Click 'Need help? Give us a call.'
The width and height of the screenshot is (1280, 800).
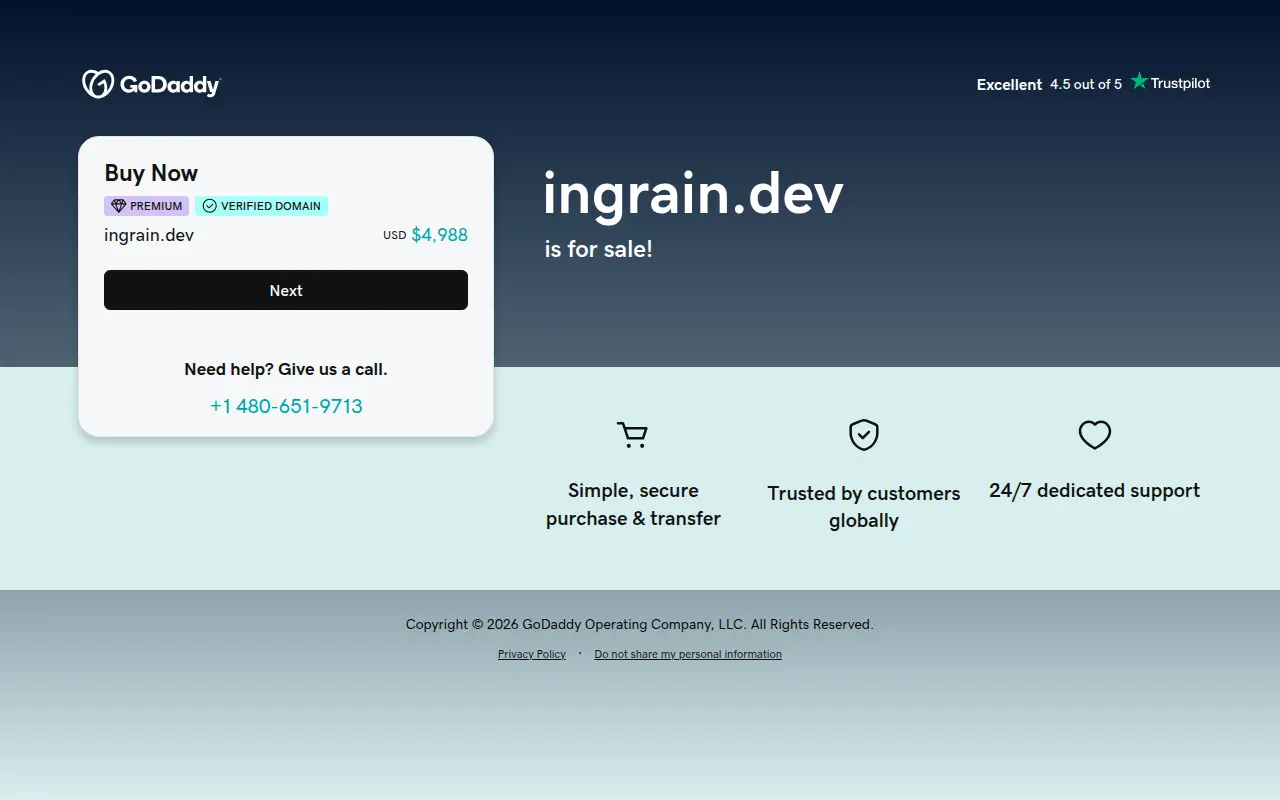[286, 369]
